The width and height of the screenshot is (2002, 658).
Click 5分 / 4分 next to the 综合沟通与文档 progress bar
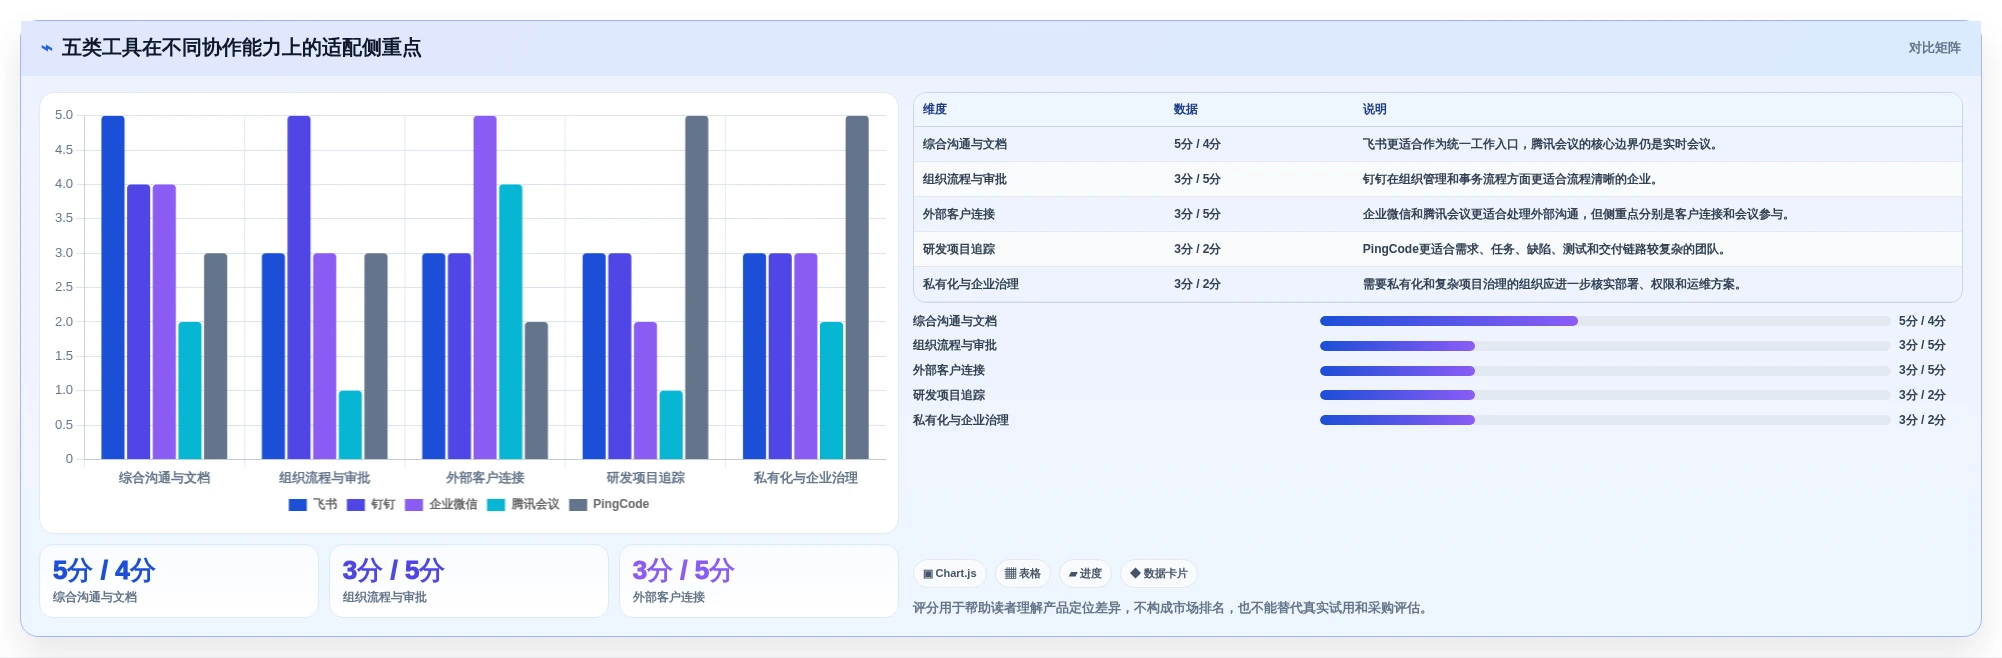(x=1922, y=321)
